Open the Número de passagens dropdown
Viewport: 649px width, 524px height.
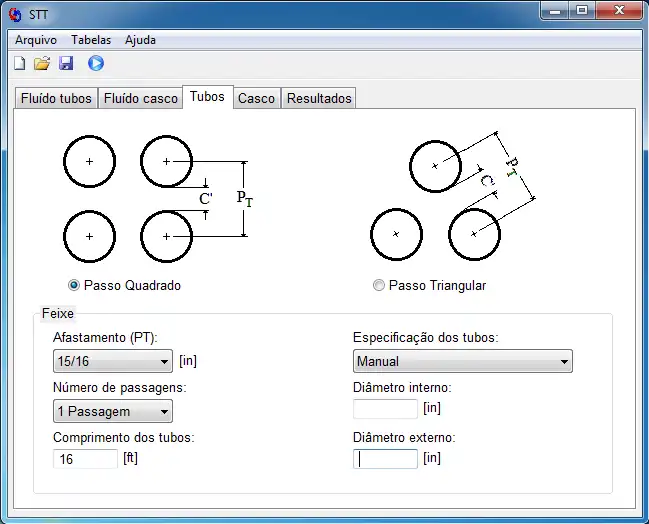[113, 411]
